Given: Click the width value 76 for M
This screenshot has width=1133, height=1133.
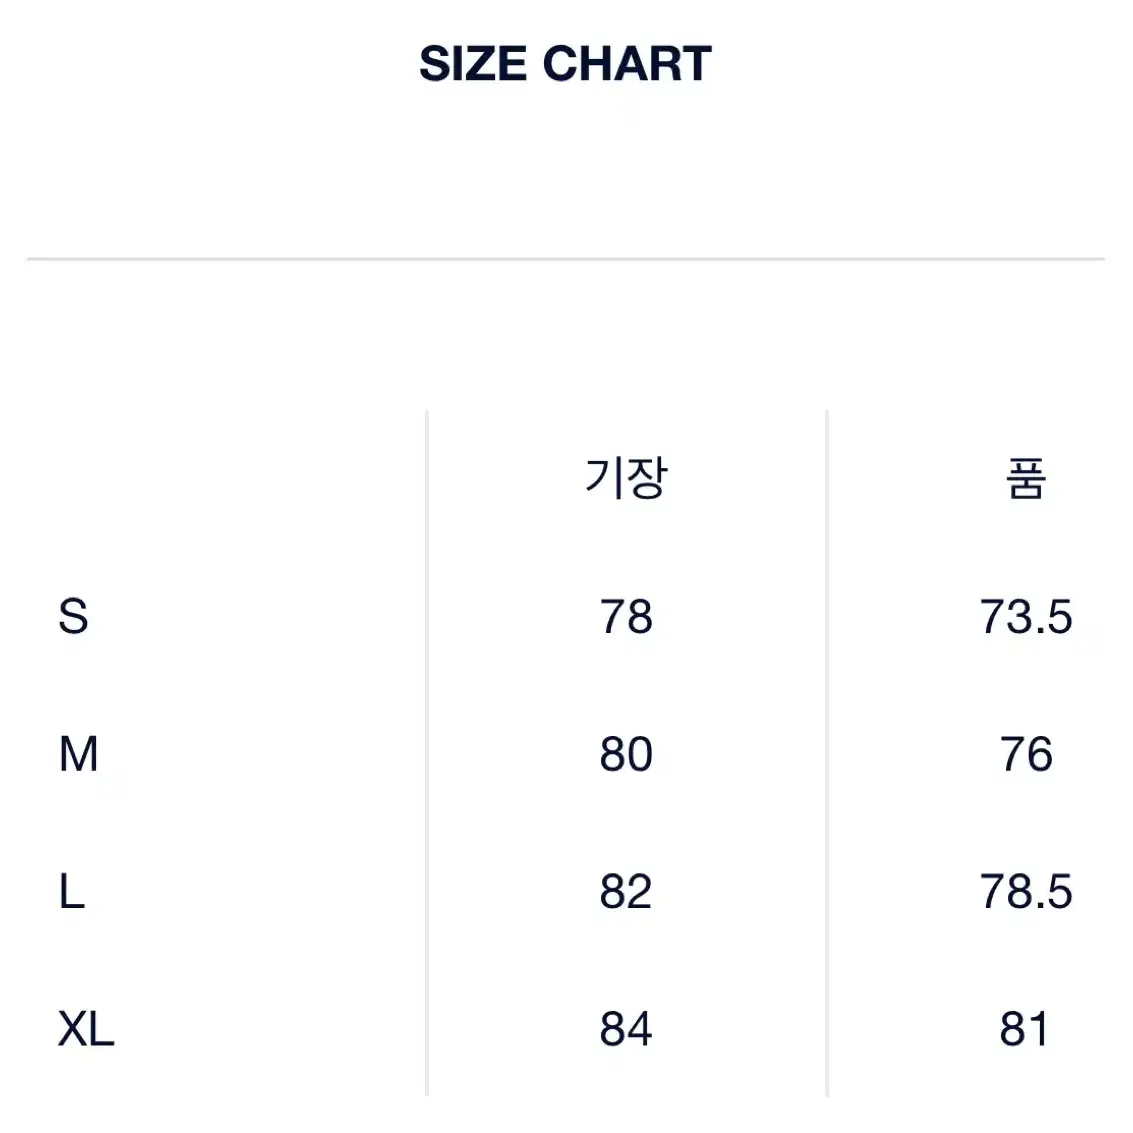Looking at the screenshot, I should click(x=1025, y=754).
